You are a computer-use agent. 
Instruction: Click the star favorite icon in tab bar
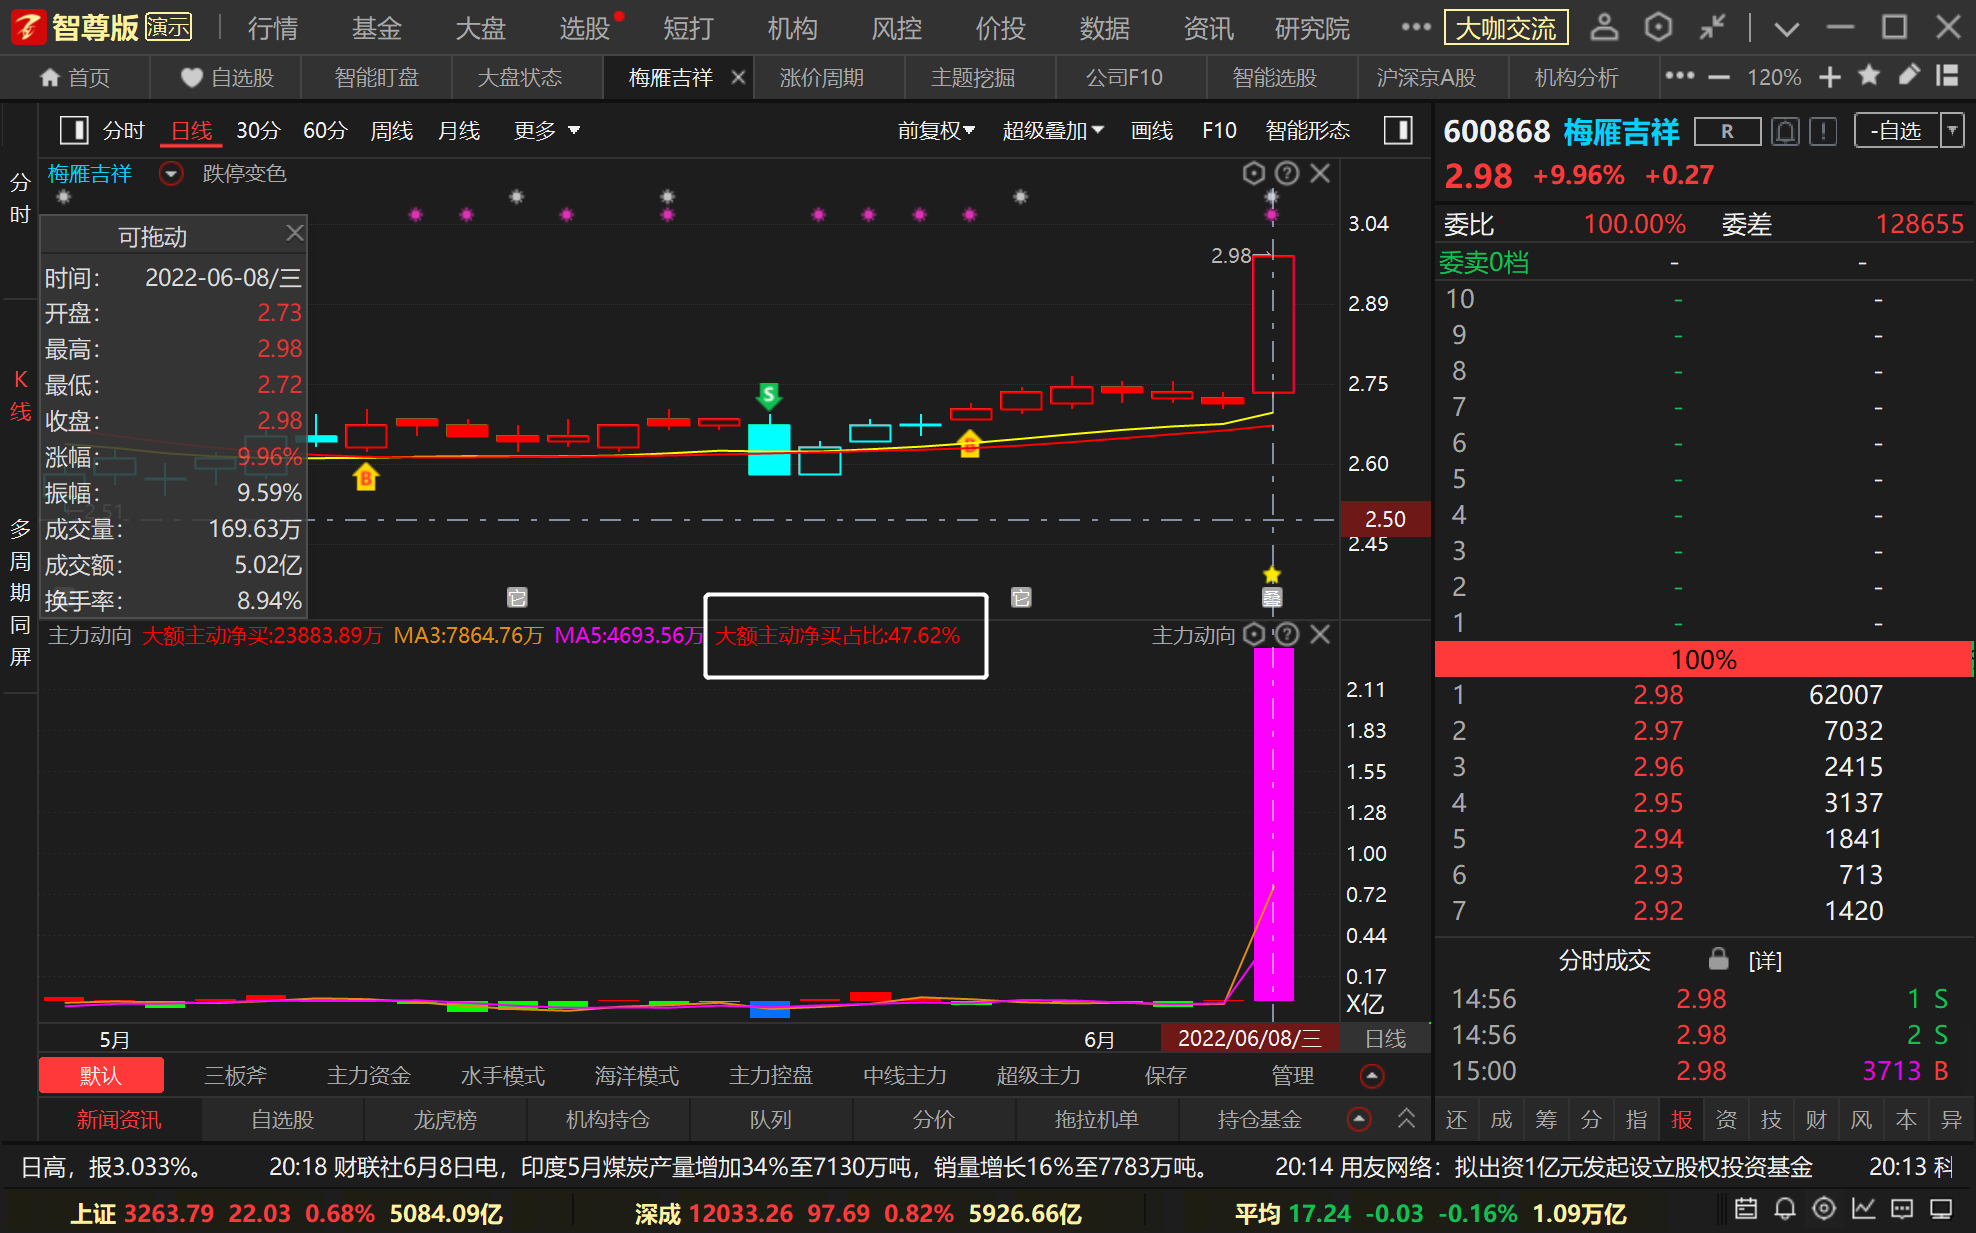pyautogui.click(x=1868, y=75)
